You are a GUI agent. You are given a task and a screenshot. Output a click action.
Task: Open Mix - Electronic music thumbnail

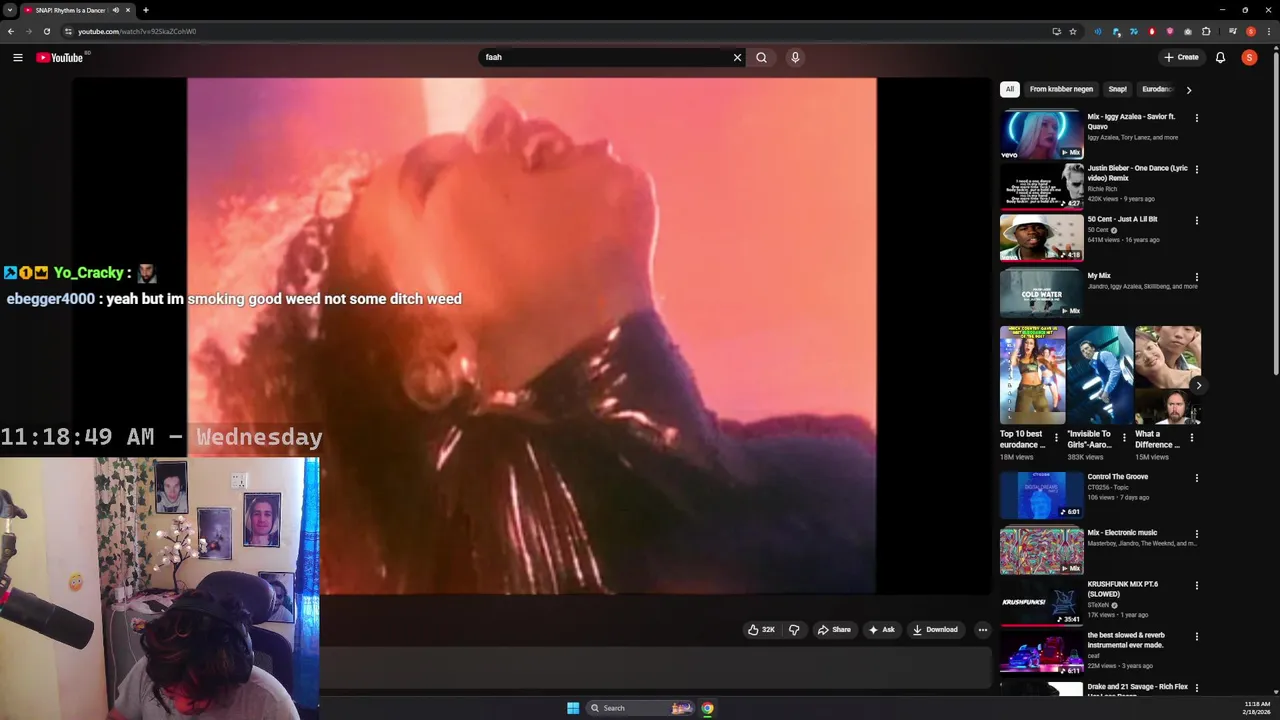click(1041, 550)
